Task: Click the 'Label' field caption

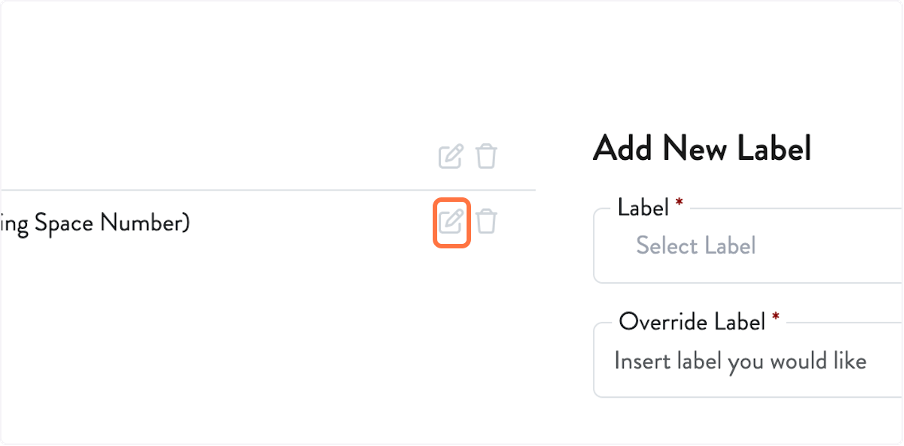Action: click(x=643, y=207)
